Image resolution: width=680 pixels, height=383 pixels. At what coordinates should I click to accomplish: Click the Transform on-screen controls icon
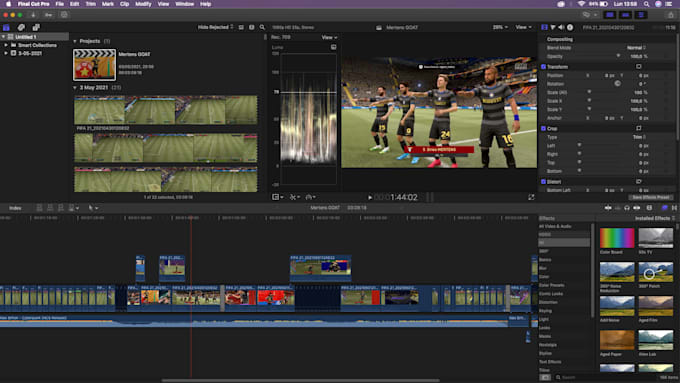click(638, 67)
